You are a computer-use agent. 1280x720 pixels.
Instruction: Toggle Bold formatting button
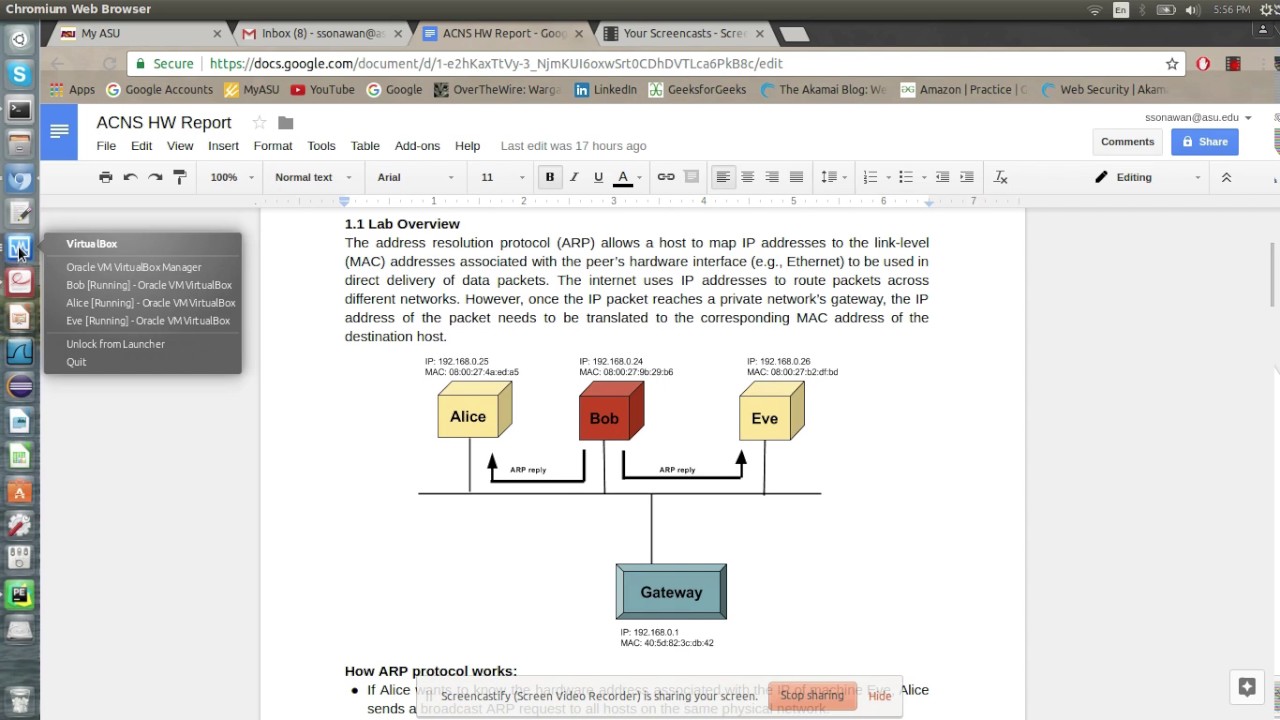pos(549,177)
